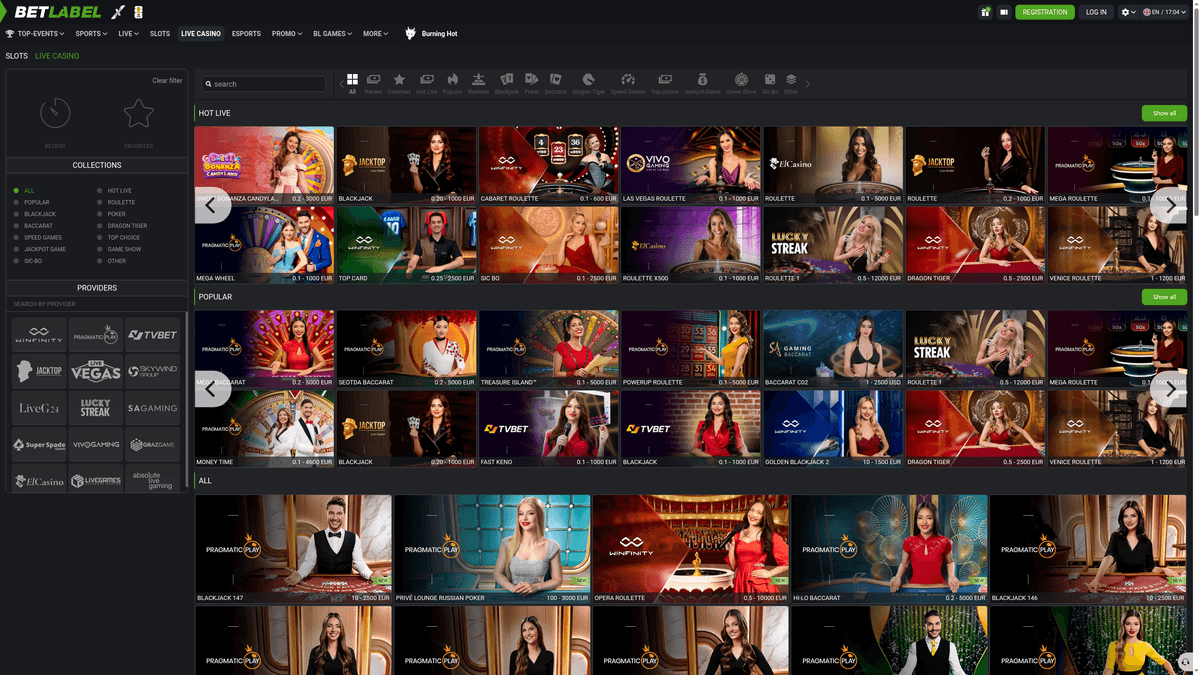Expand the PROMO dropdown menu
The width and height of the screenshot is (1200, 675).
pyautogui.click(x=287, y=34)
